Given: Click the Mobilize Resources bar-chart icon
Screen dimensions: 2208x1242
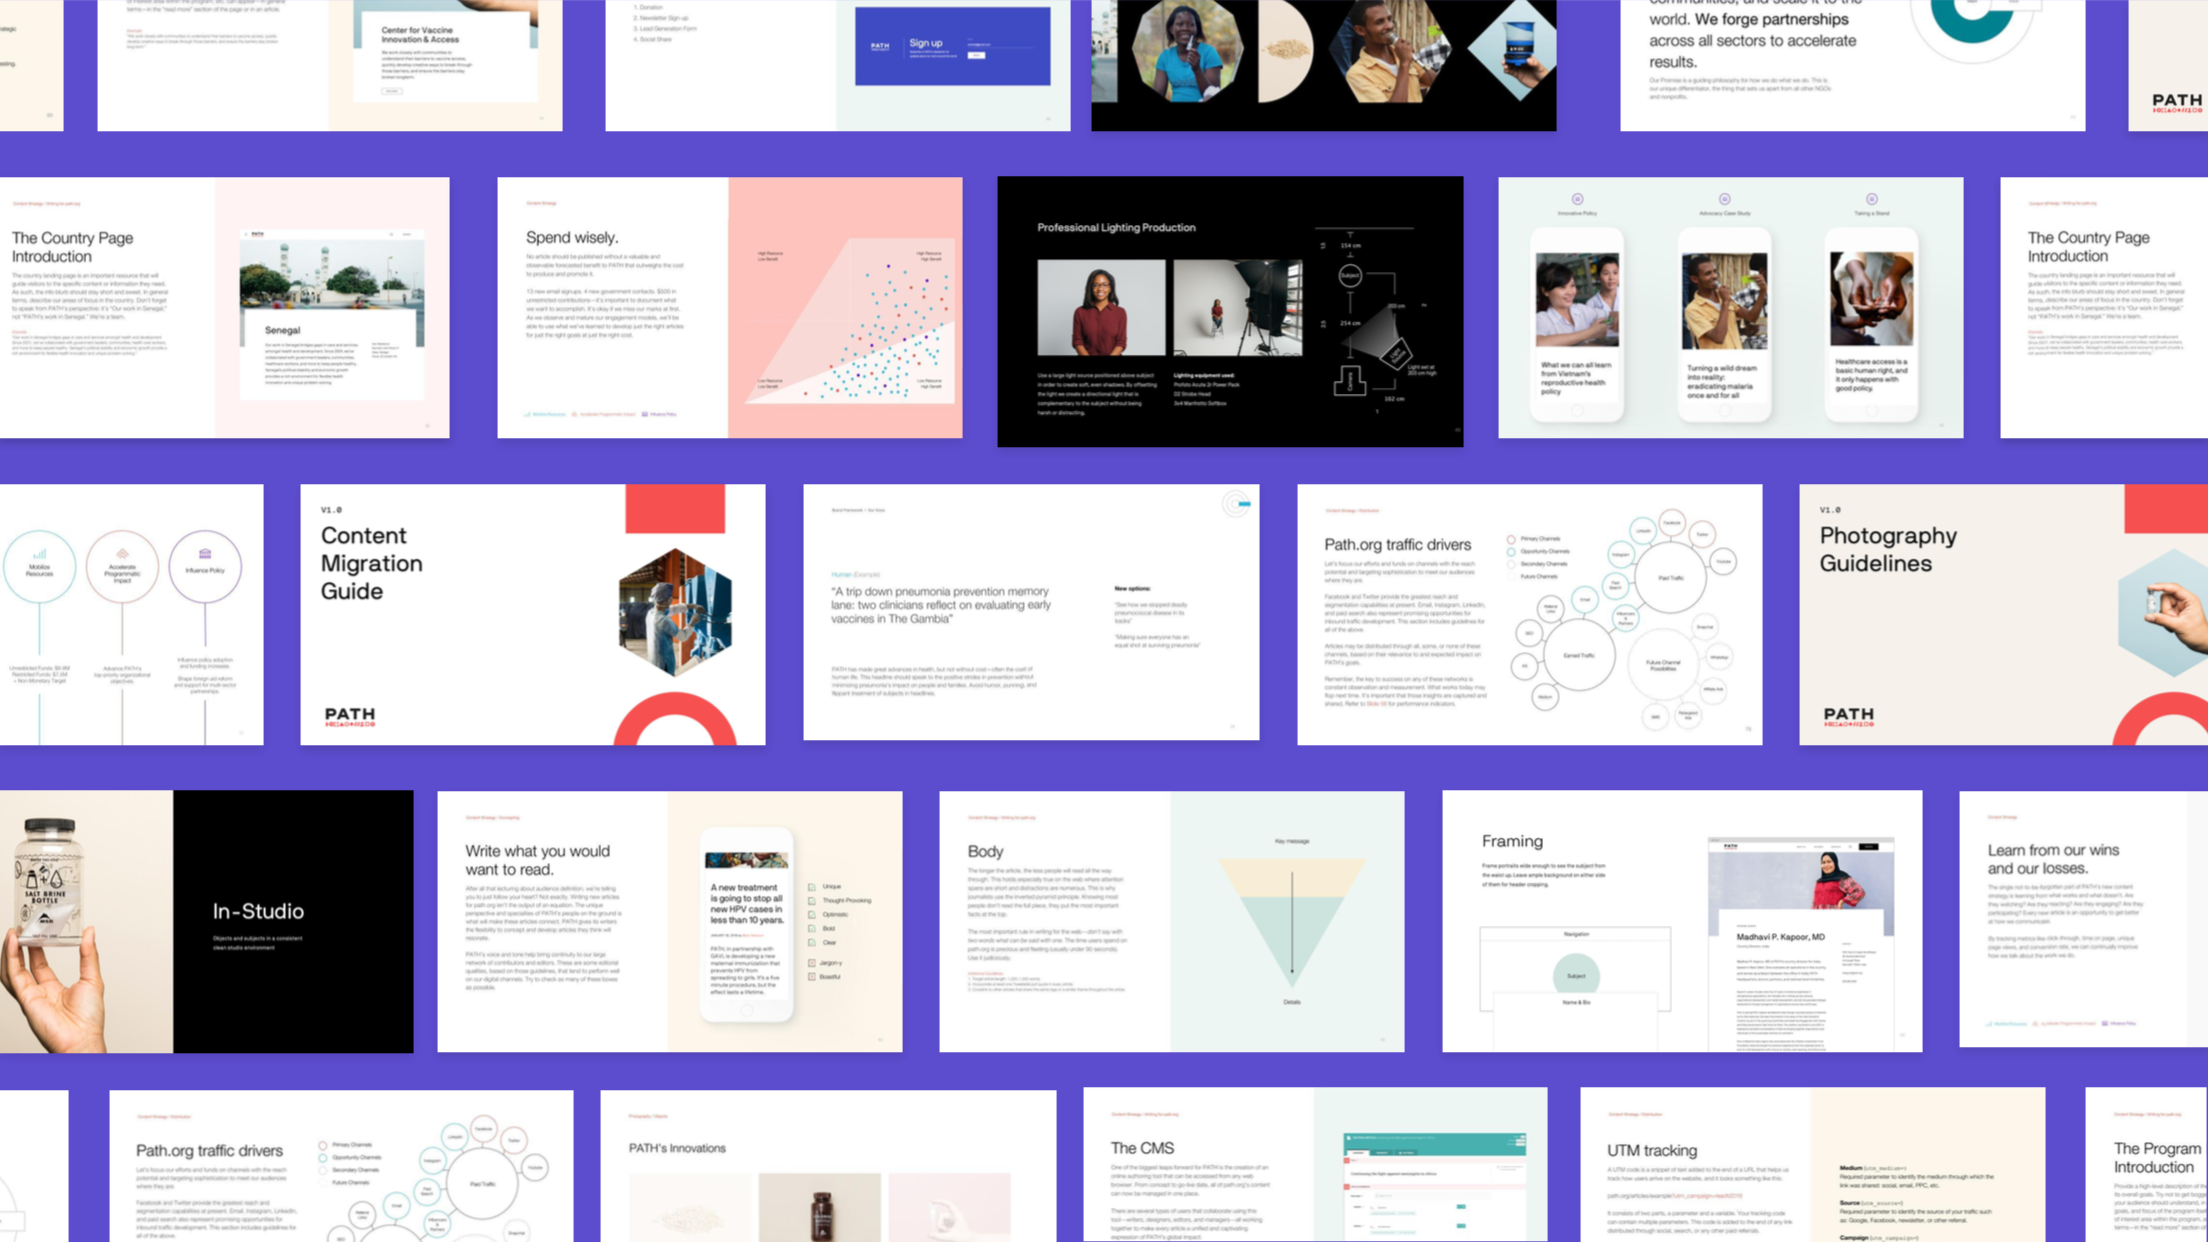Looking at the screenshot, I should click(39, 553).
